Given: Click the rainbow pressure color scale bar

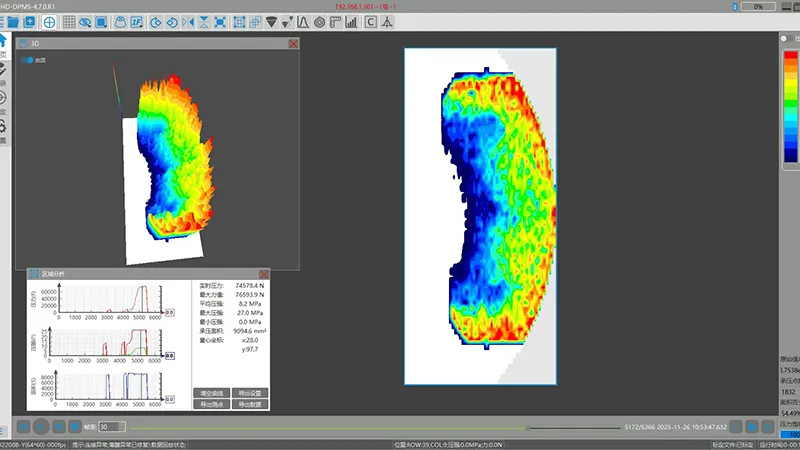Looking at the screenshot, I should click(791, 107).
